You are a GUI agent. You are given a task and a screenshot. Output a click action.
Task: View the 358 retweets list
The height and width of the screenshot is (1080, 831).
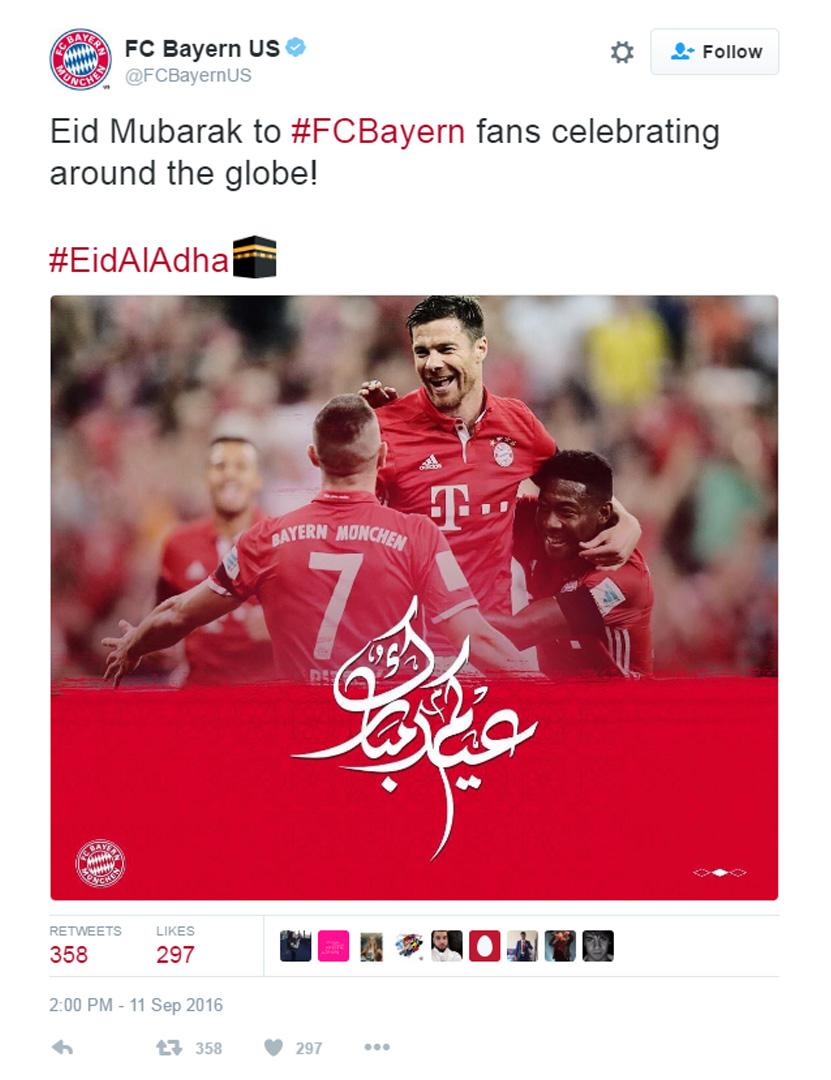85,945
